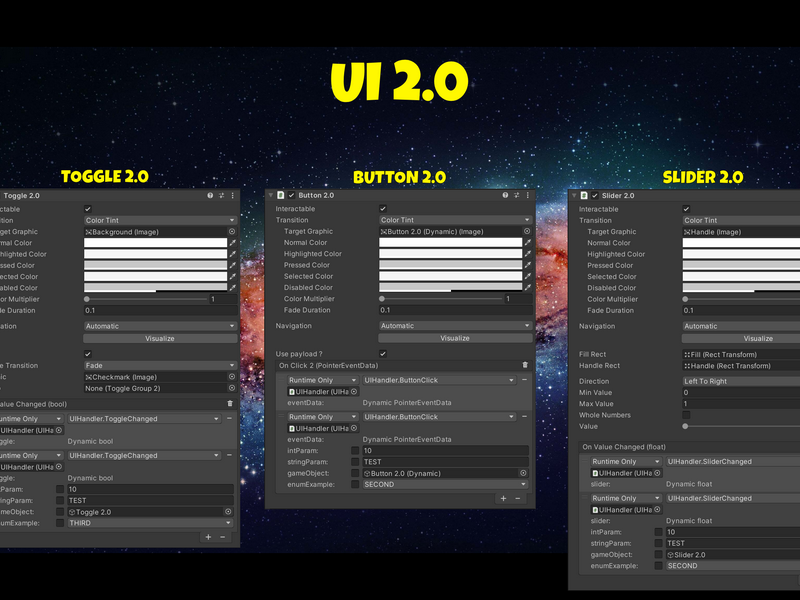Image resolution: width=800 pixels, height=600 pixels.
Task: Click Button Color Multiplier slider handle
Action: (382, 299)
